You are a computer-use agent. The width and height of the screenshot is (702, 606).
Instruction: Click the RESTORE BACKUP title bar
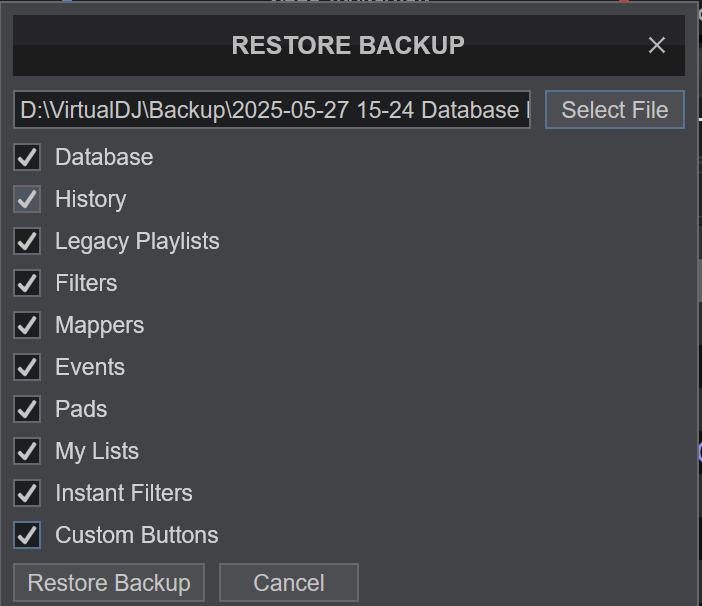click(x=349, y=45)
